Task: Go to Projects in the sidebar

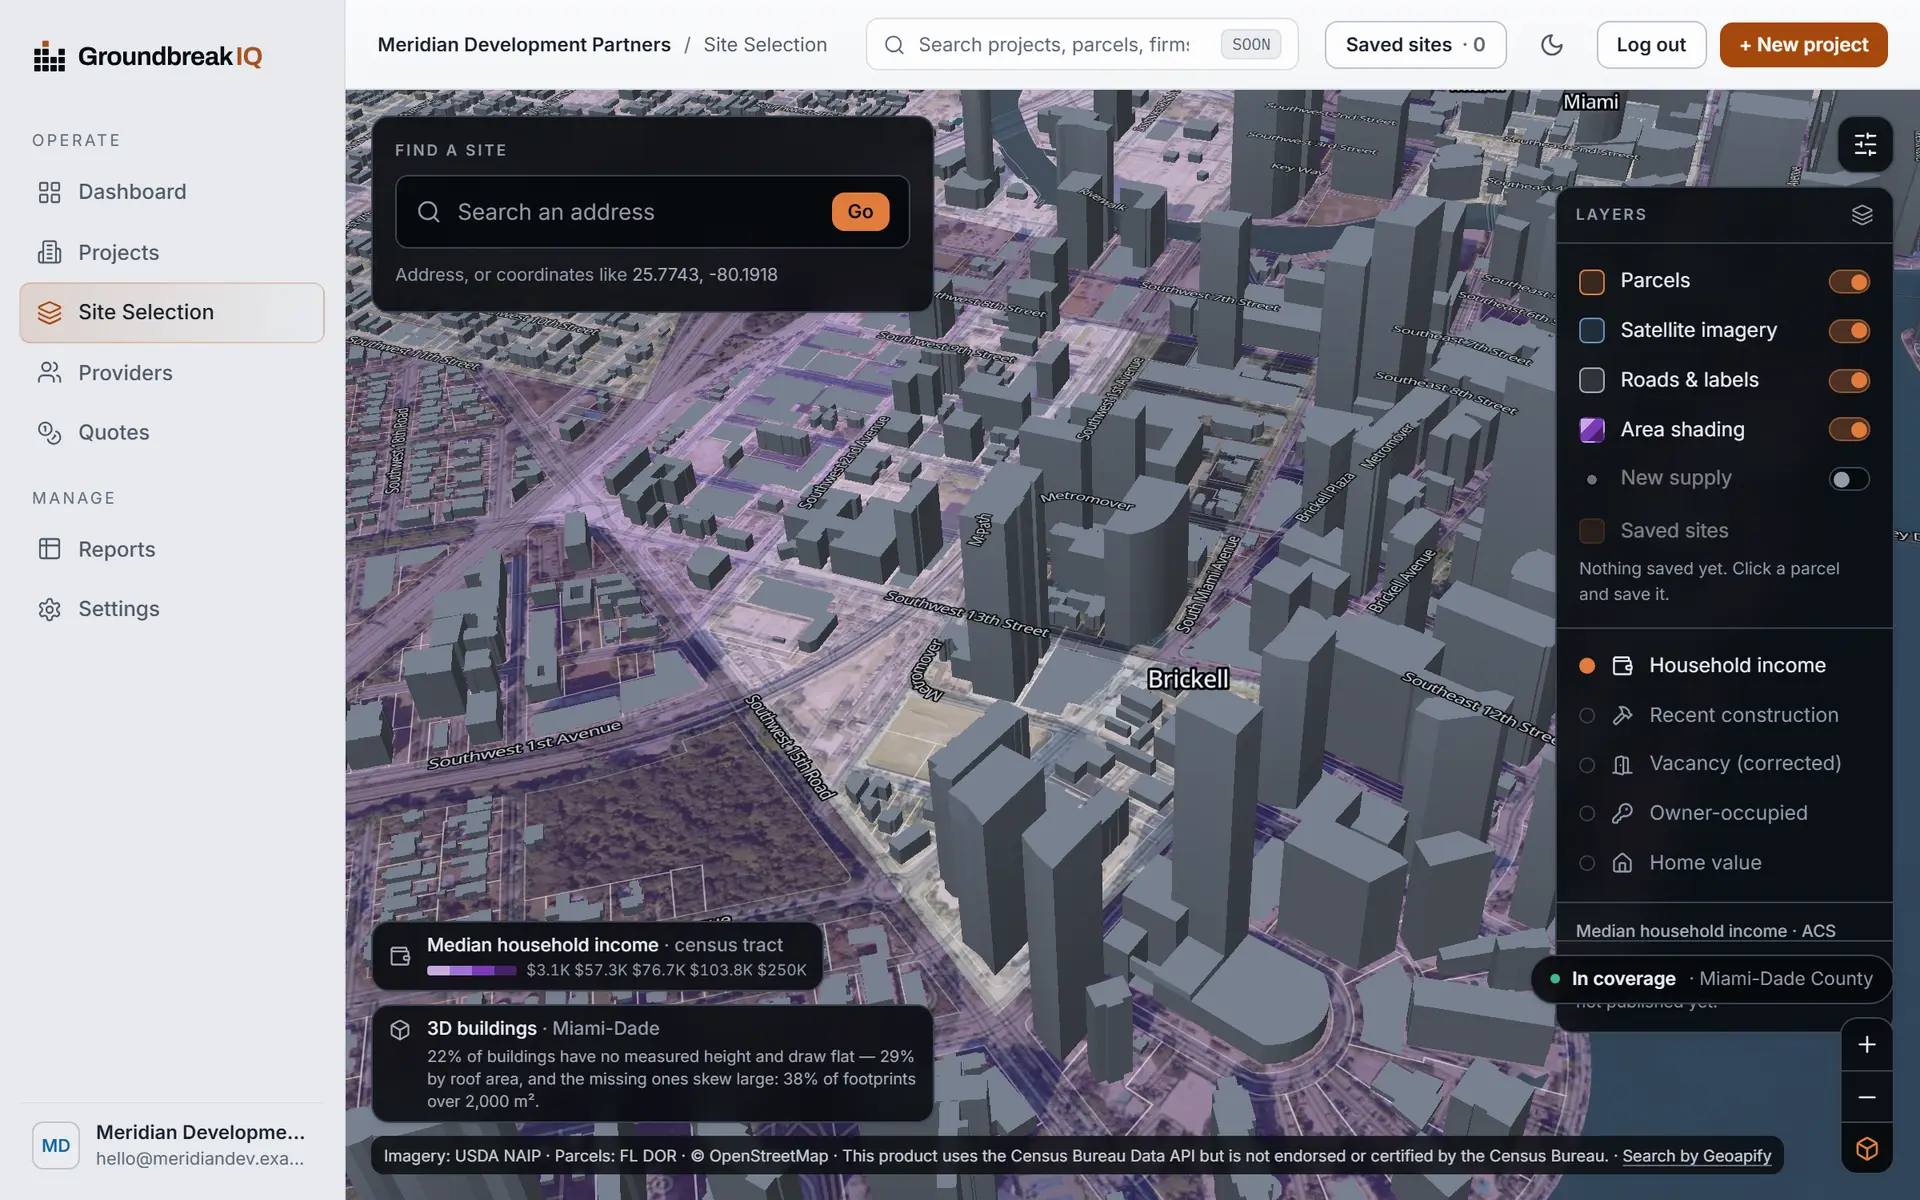Action: tap(172, 252)
